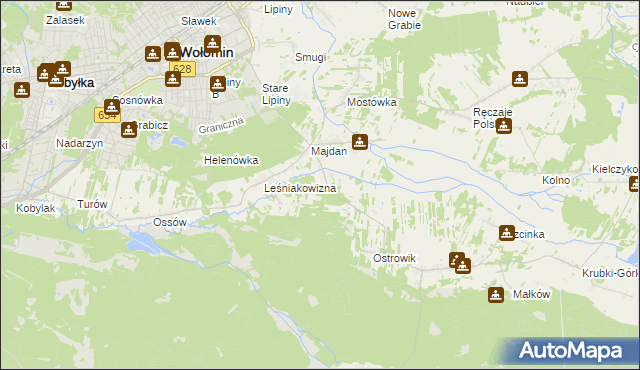
Task: Select the Mostówka label
Action: pyautogui.click(x=372, y=102)
